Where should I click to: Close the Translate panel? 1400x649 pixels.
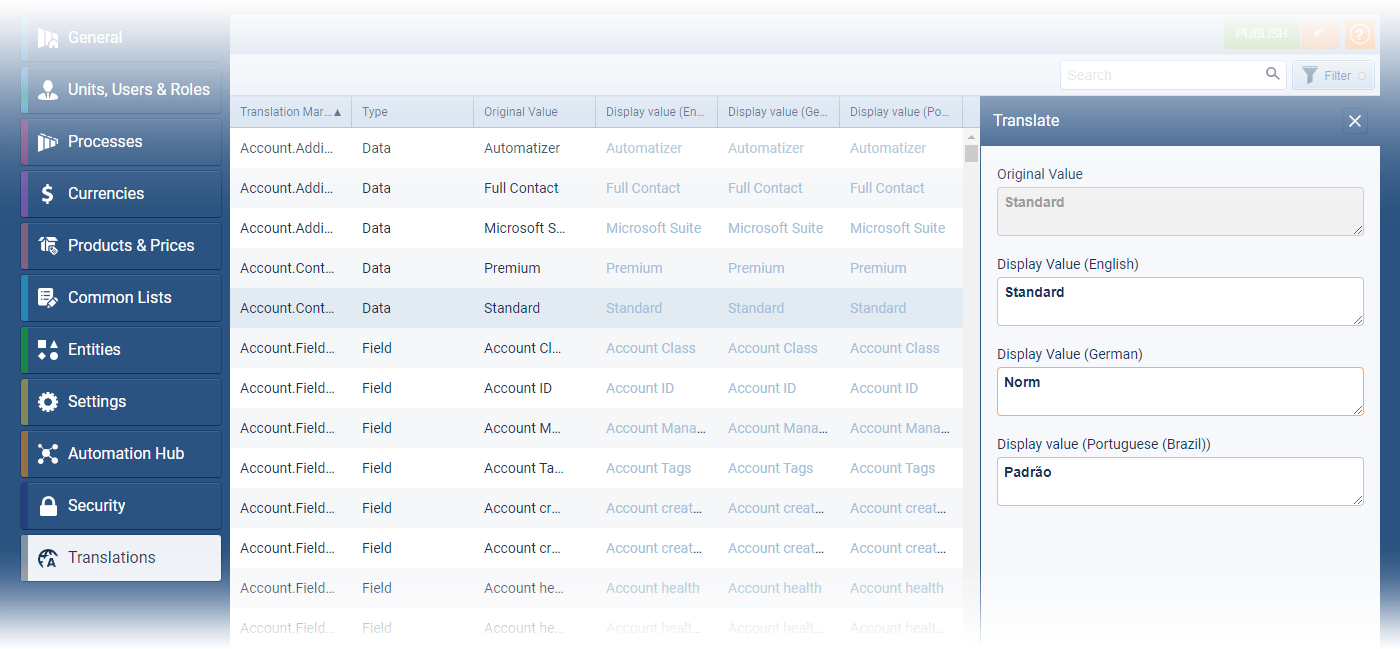point(1355,121)
